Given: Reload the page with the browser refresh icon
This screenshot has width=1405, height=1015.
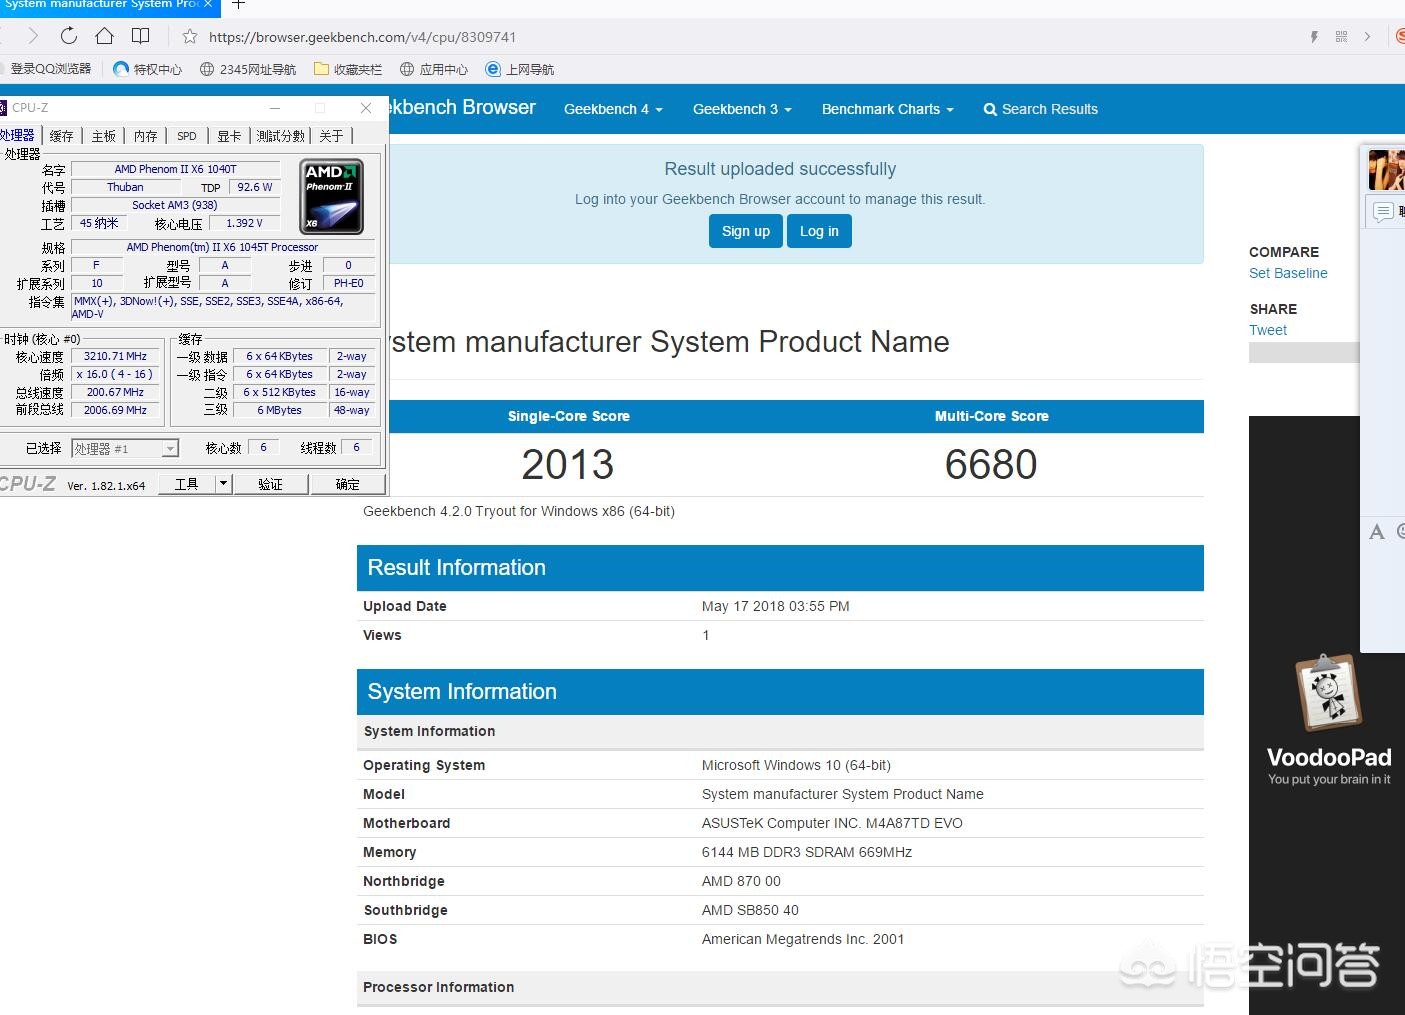Looking at the screenshot, I should [x=68, y=36].
